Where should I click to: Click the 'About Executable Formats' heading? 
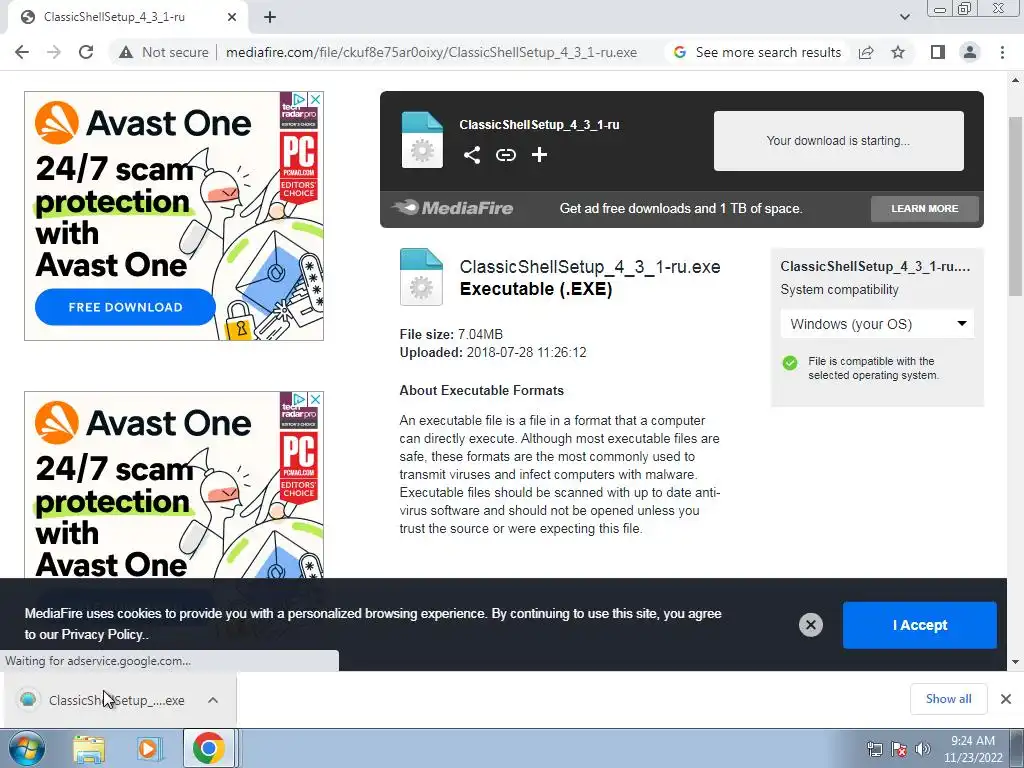click(481, 391)
